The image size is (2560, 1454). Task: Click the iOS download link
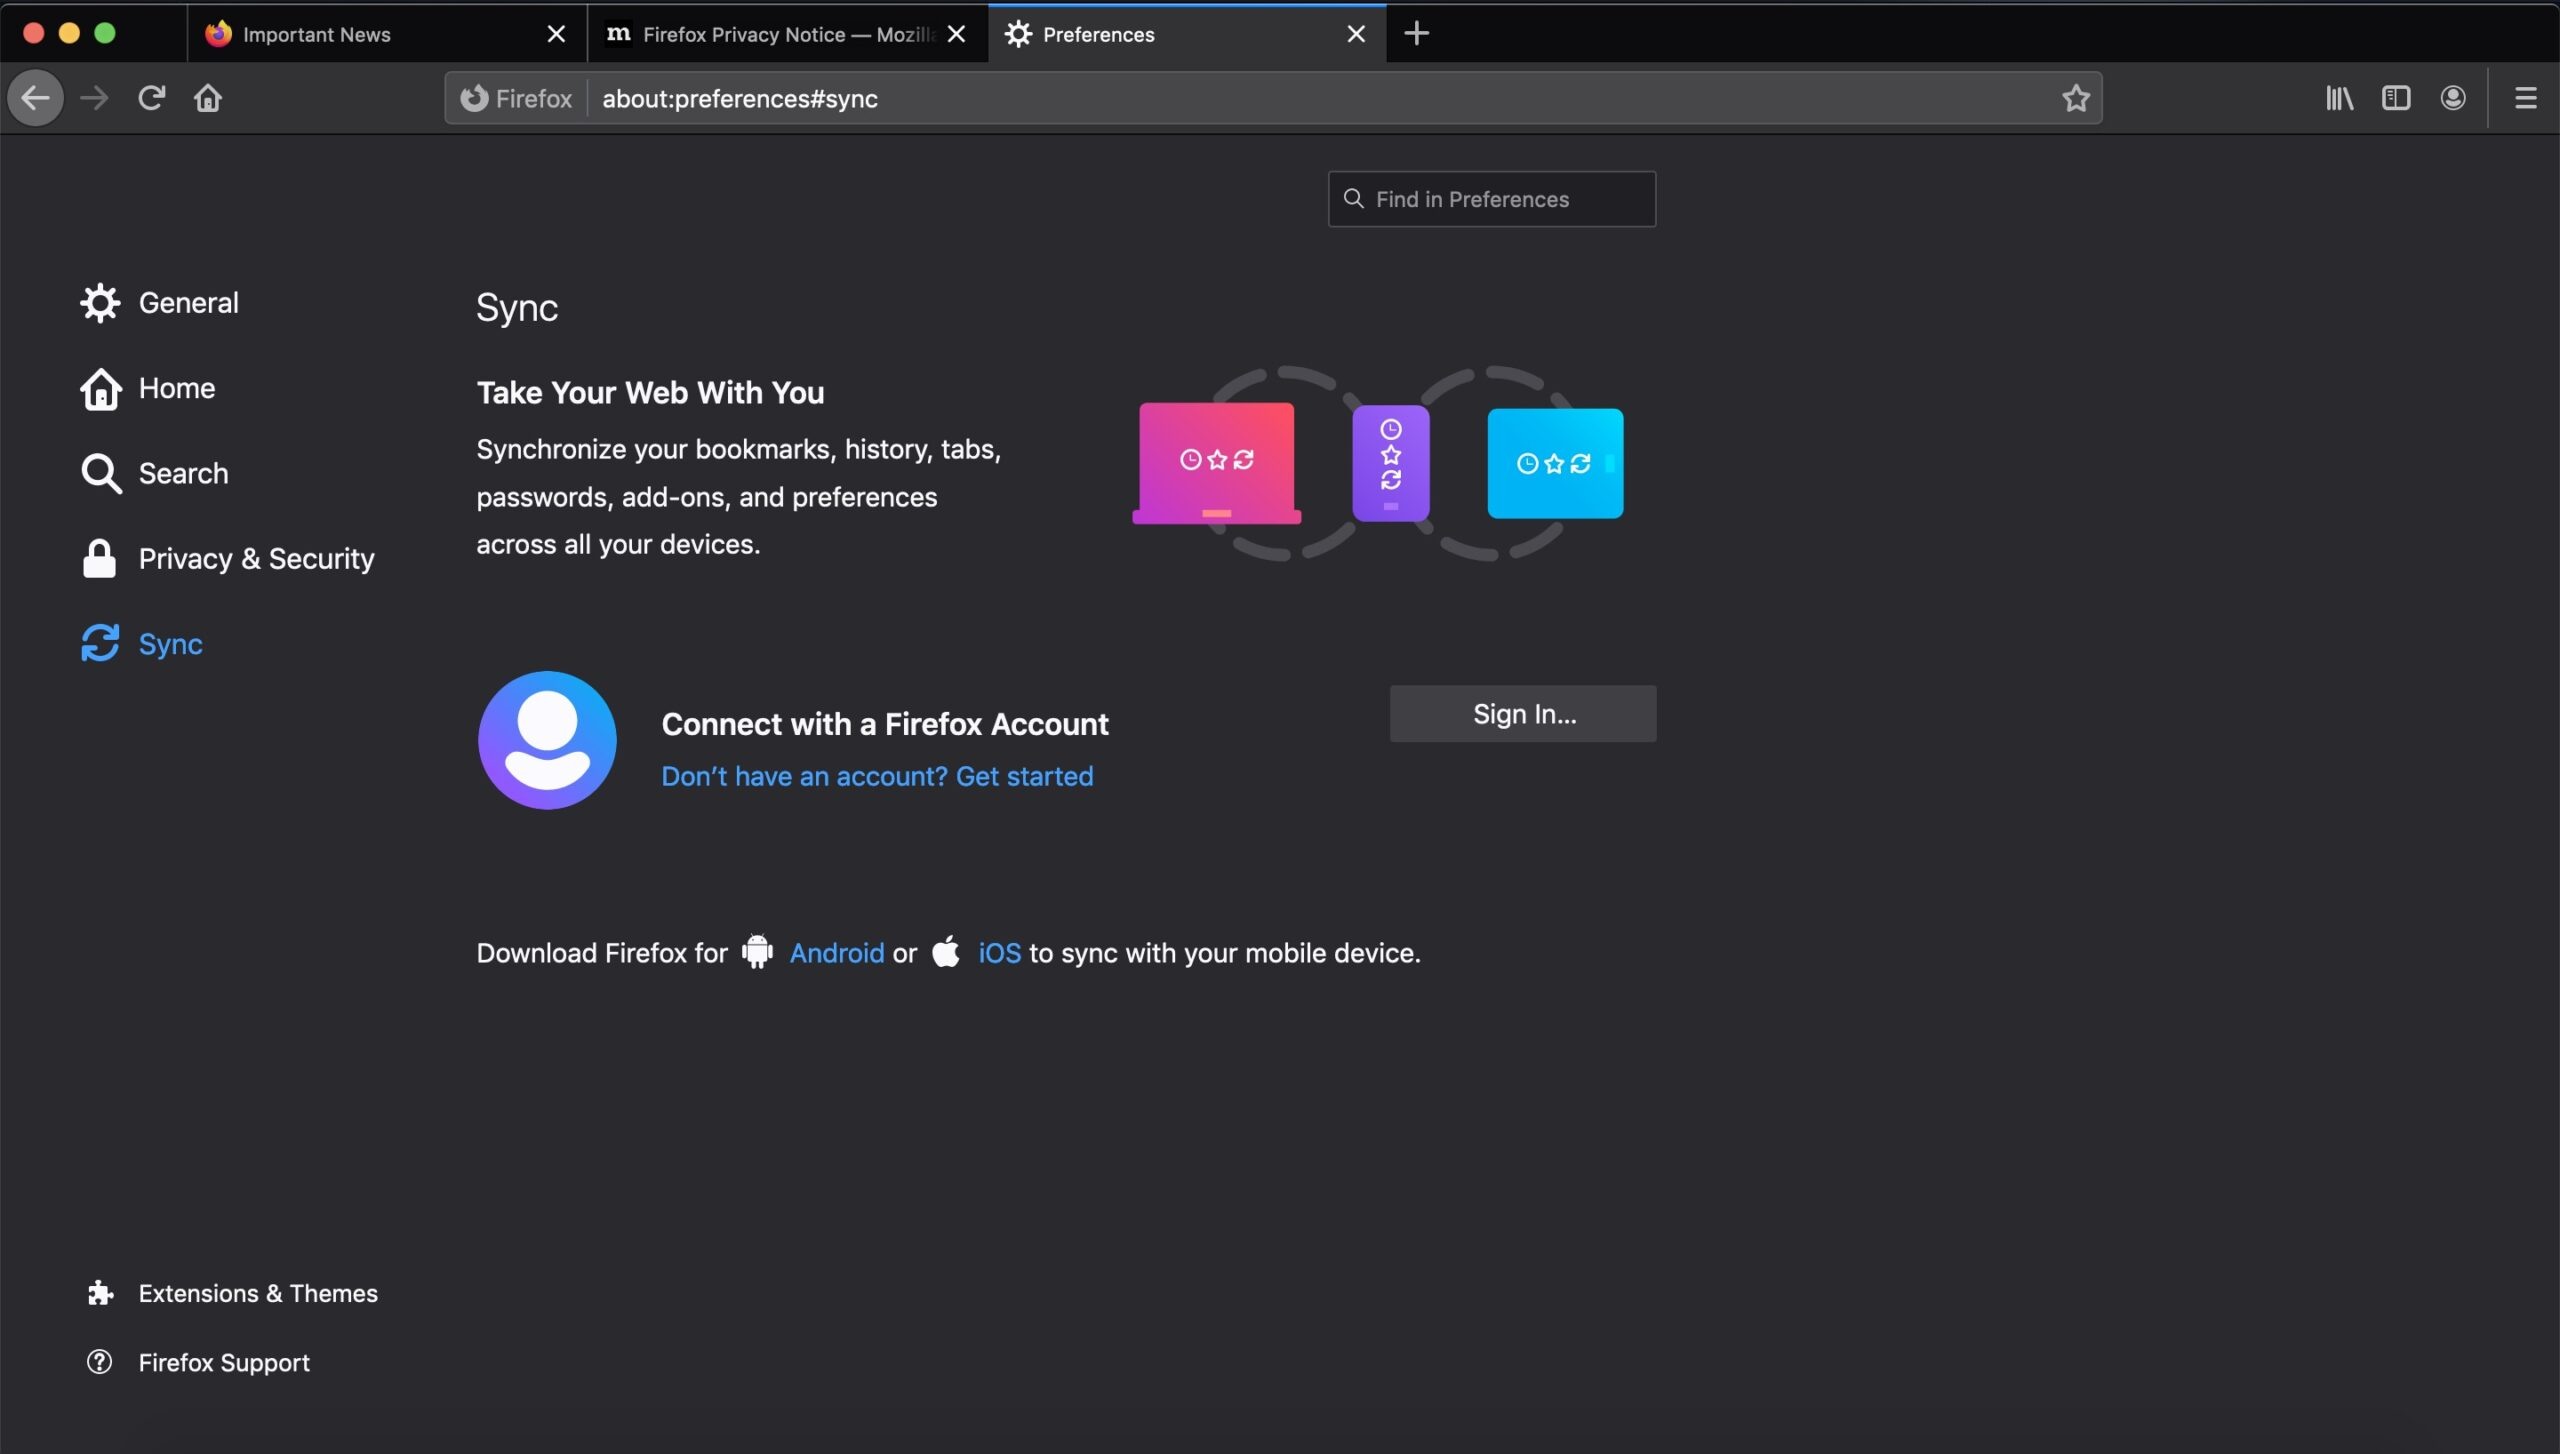coord(997,953)
